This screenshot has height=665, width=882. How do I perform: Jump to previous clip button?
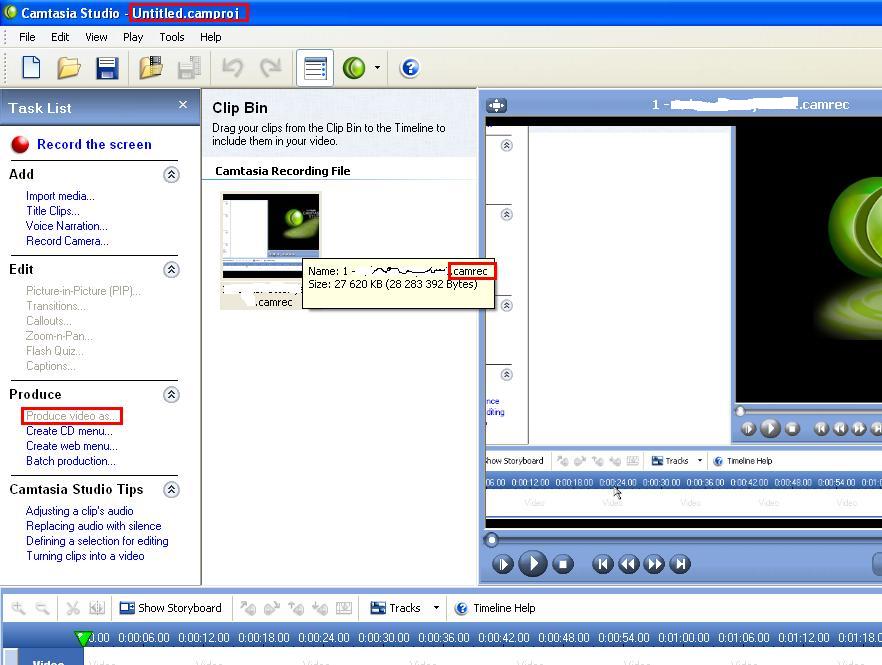[x=602, y=564]
